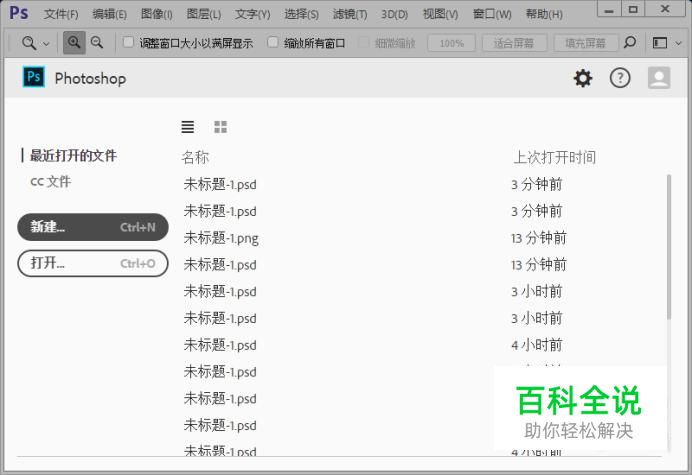Screen dimensions: 692x475
Task: Open the 3D(D) menu
Action: click(x=395, y=15)
